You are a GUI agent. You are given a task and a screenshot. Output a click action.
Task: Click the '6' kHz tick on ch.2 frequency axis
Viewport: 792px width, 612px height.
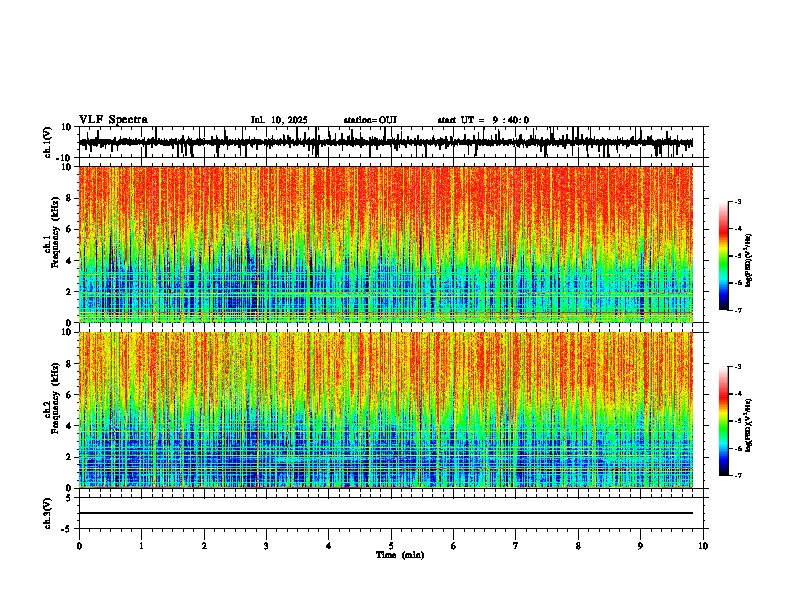point(70,395)
